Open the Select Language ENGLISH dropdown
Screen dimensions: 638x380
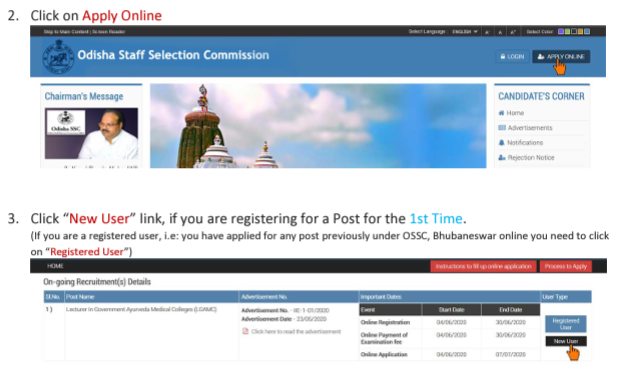tap(465, 32)
